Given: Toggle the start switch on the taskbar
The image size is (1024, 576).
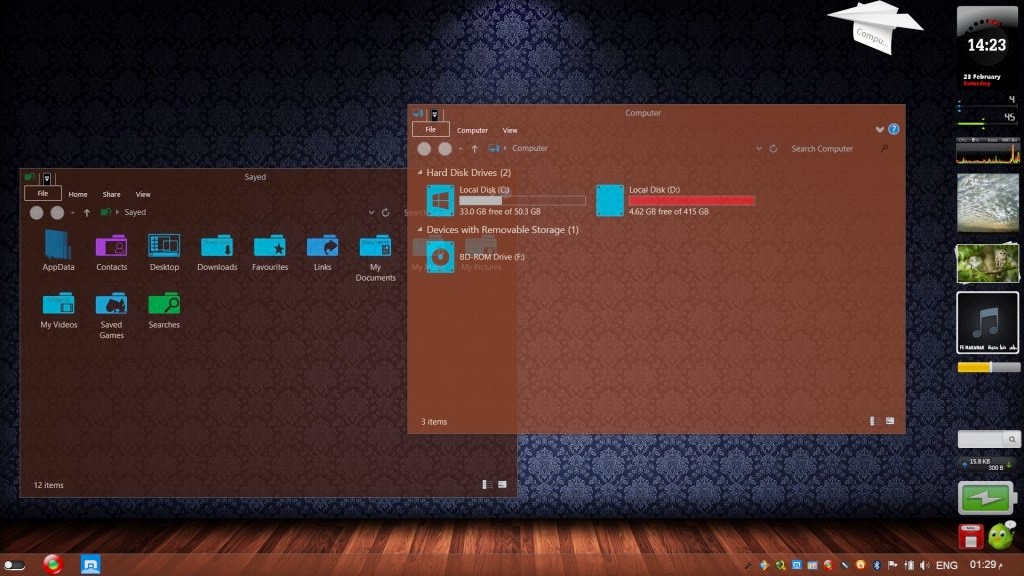Looking at the screenshot, I should pos(14,565).
